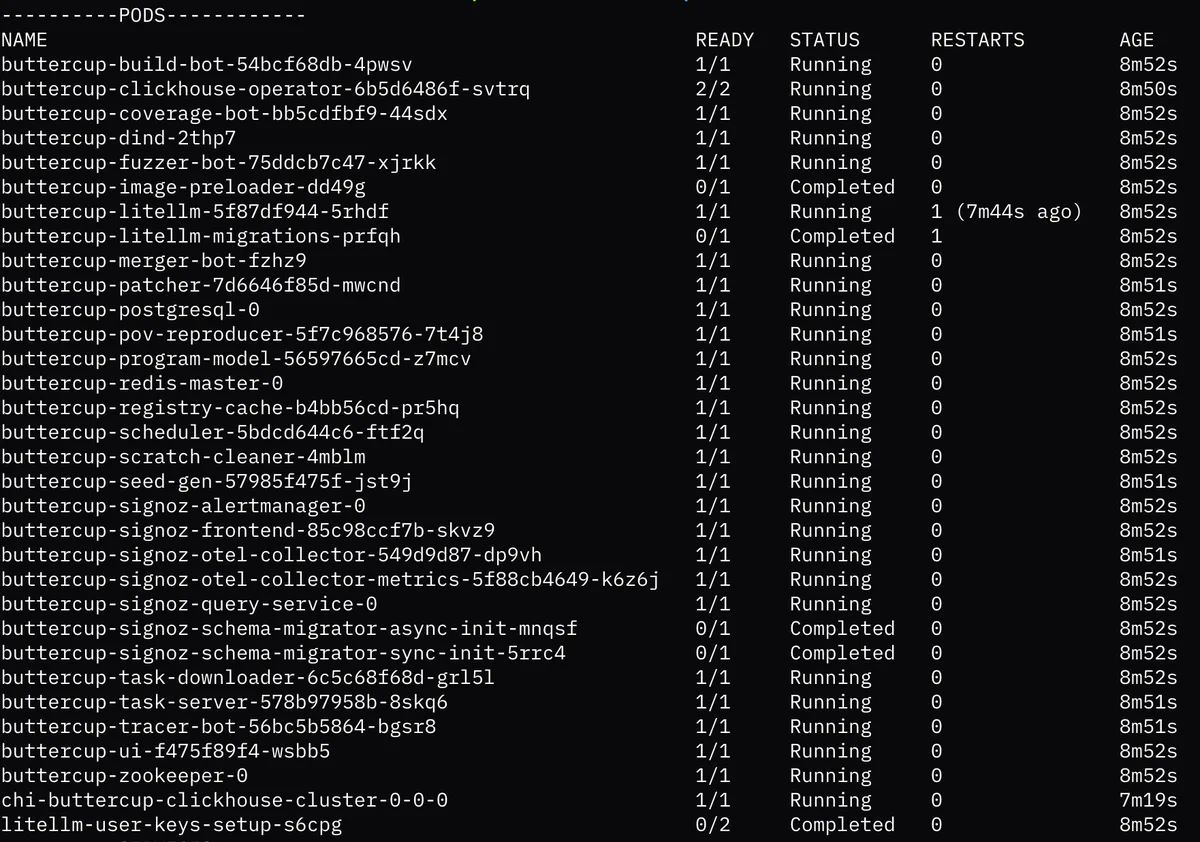Screen dimensions: 1200x842
Task: Click the 2/2 ready value for clickhouse-operator
Action: point(713,89)
